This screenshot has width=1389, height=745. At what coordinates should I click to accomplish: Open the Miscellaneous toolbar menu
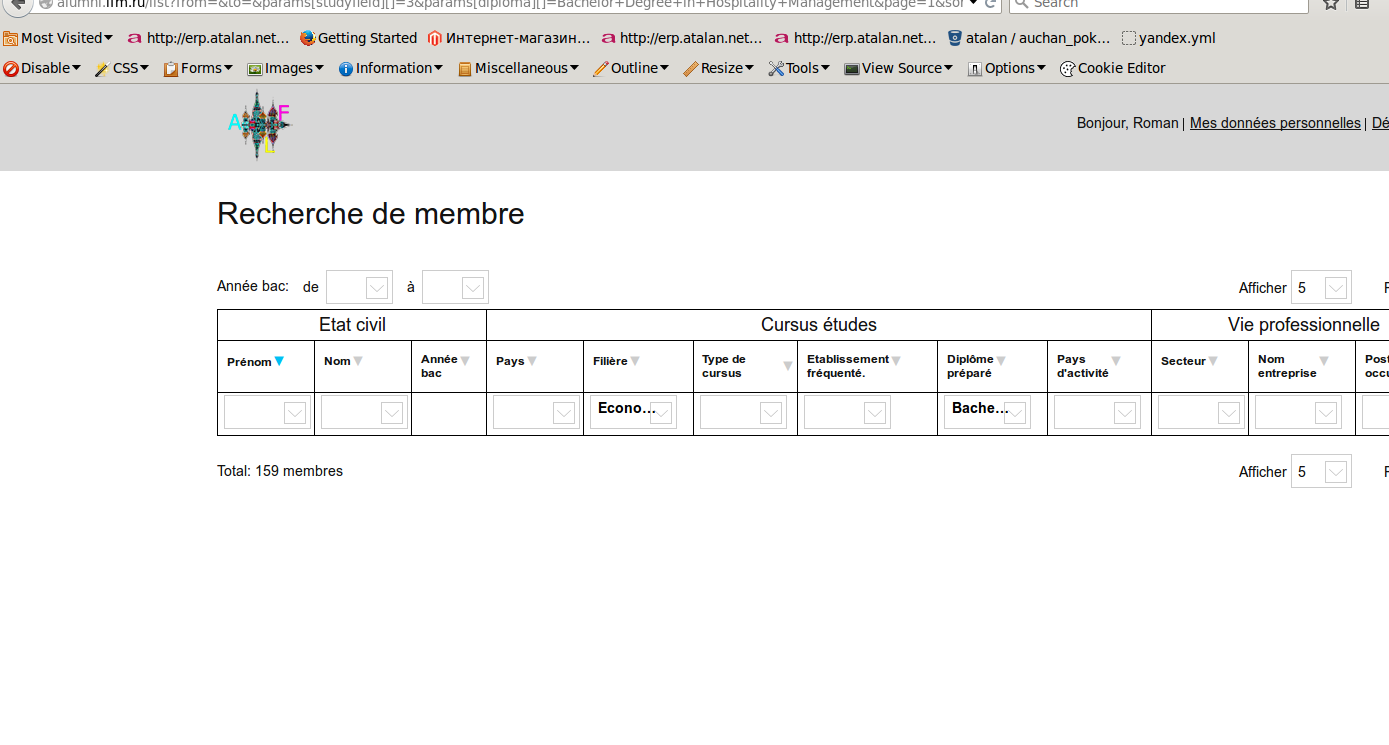(518, 68)
